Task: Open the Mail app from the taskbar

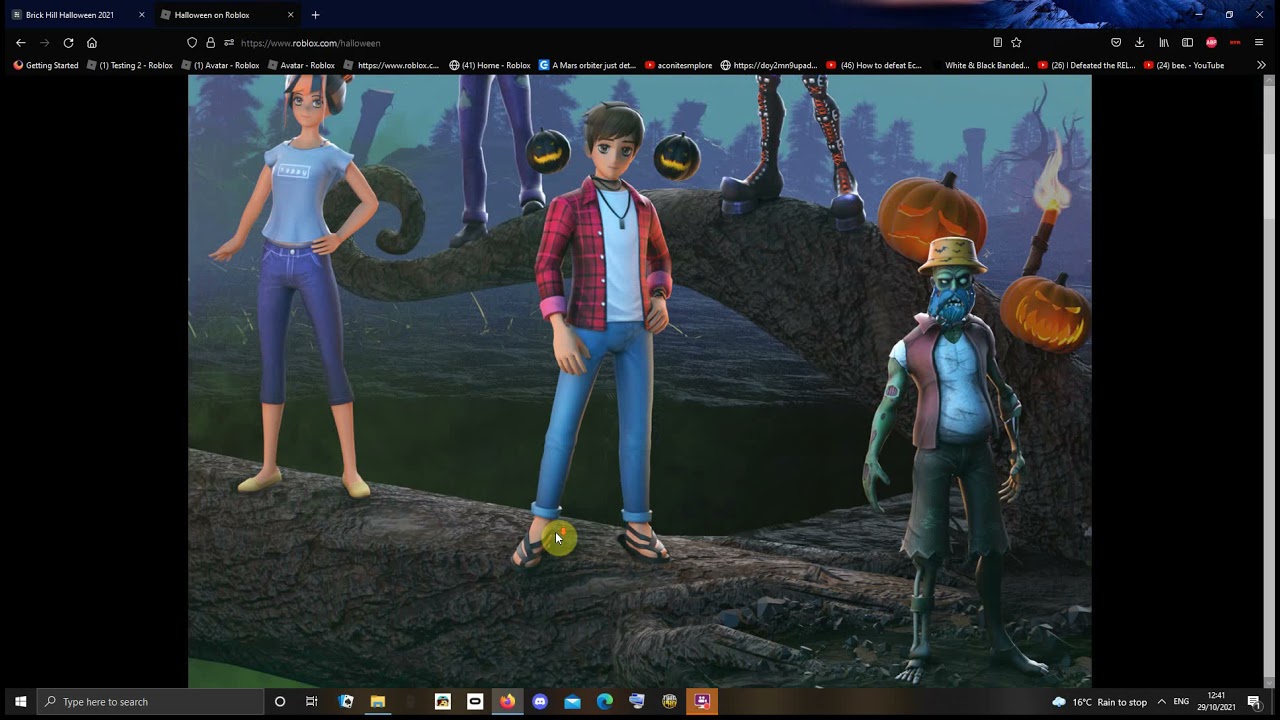Action: (x=572, y=702)
